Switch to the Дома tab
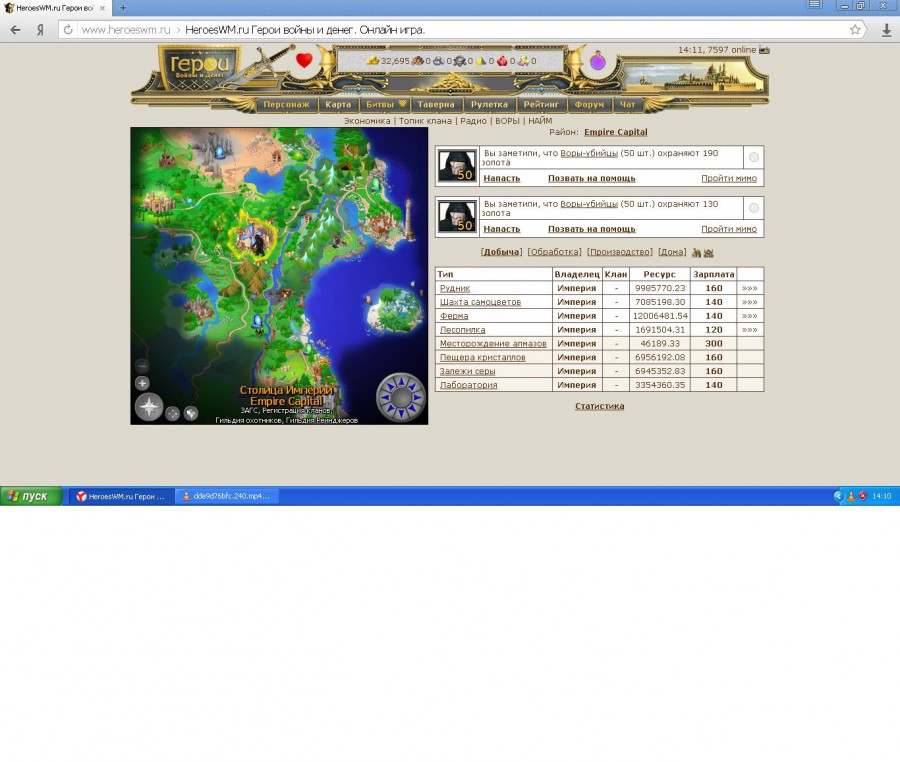This screenshot has width=900, height=762. tap(672, 252)
